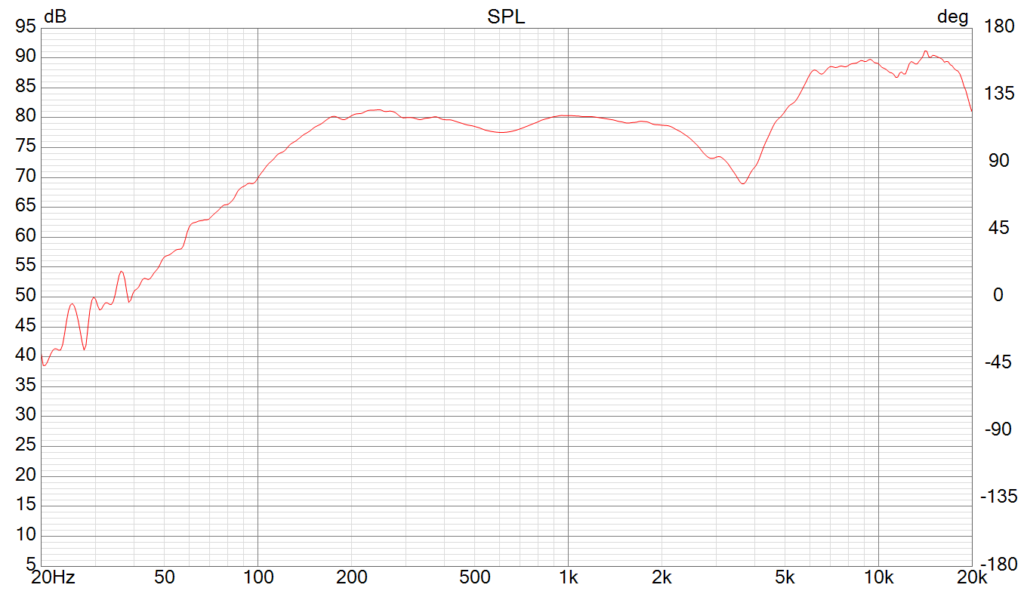
Task: Click the 100 frequency axis label
Action: click(258, 577)
